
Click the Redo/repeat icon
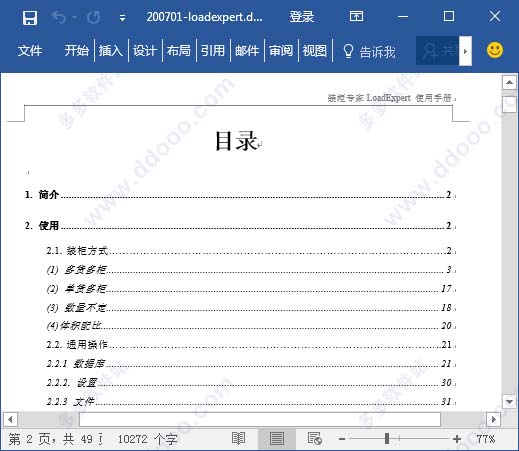click(x=93, y=17)
